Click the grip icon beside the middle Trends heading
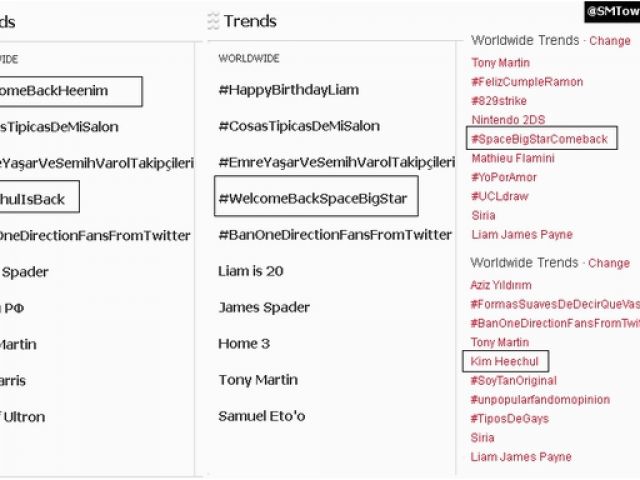This screenshot has height=480, width=640. 213,21
